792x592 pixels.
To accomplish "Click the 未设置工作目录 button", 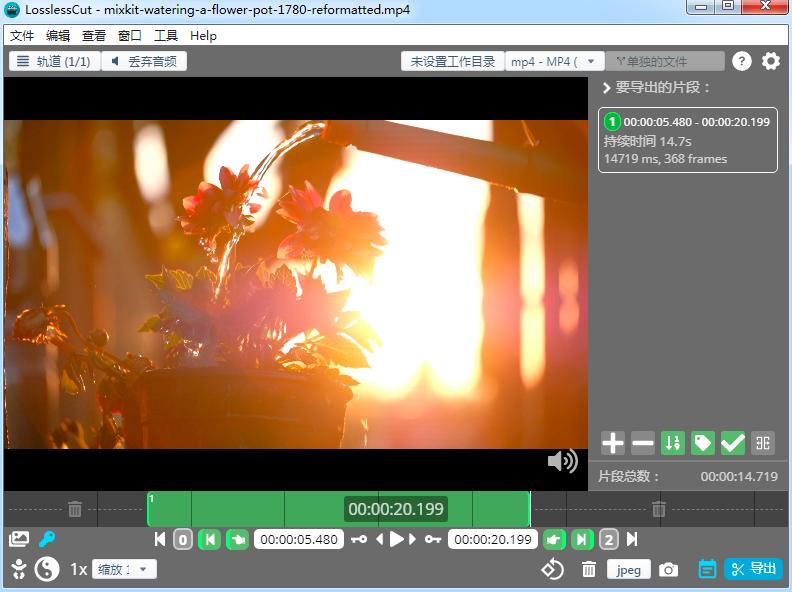I will (x=452, y=61).
